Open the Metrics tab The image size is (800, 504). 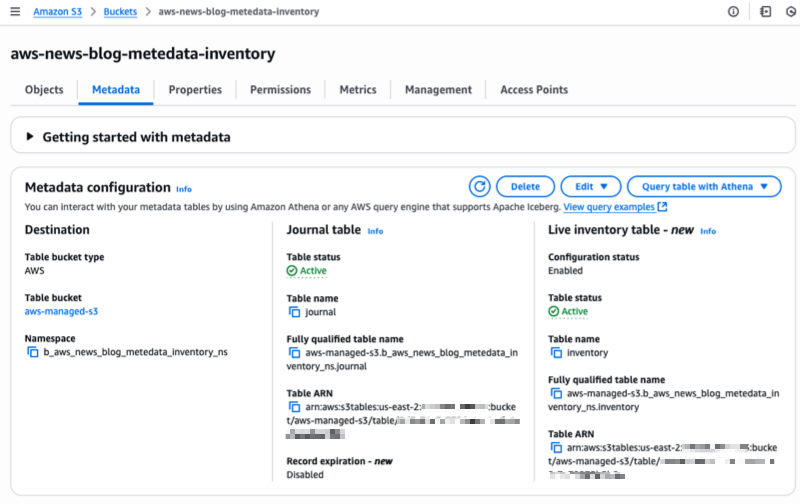click(358, 90)
